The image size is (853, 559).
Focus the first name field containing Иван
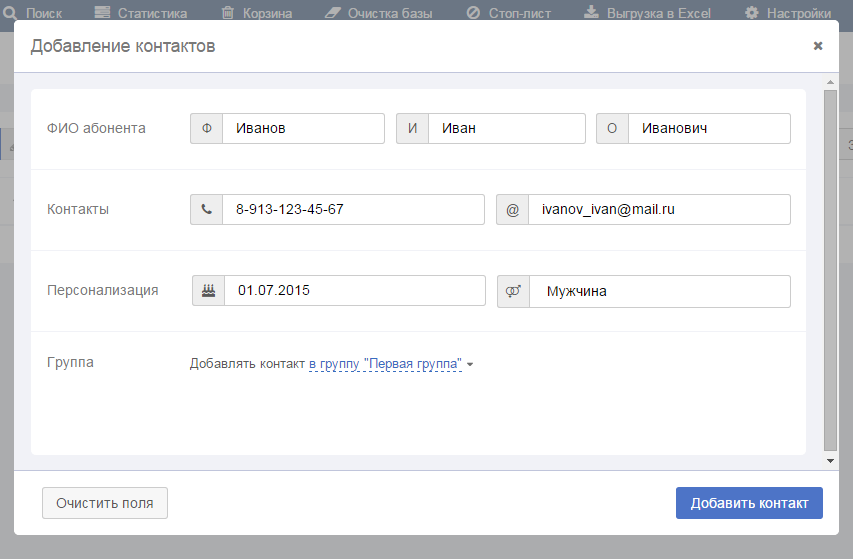click(507, 128)
